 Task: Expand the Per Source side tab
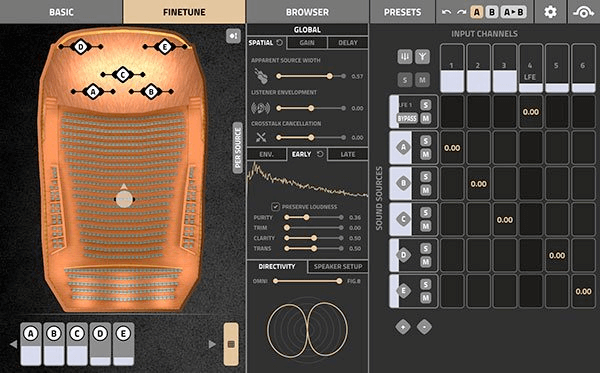tap(238, 148)
